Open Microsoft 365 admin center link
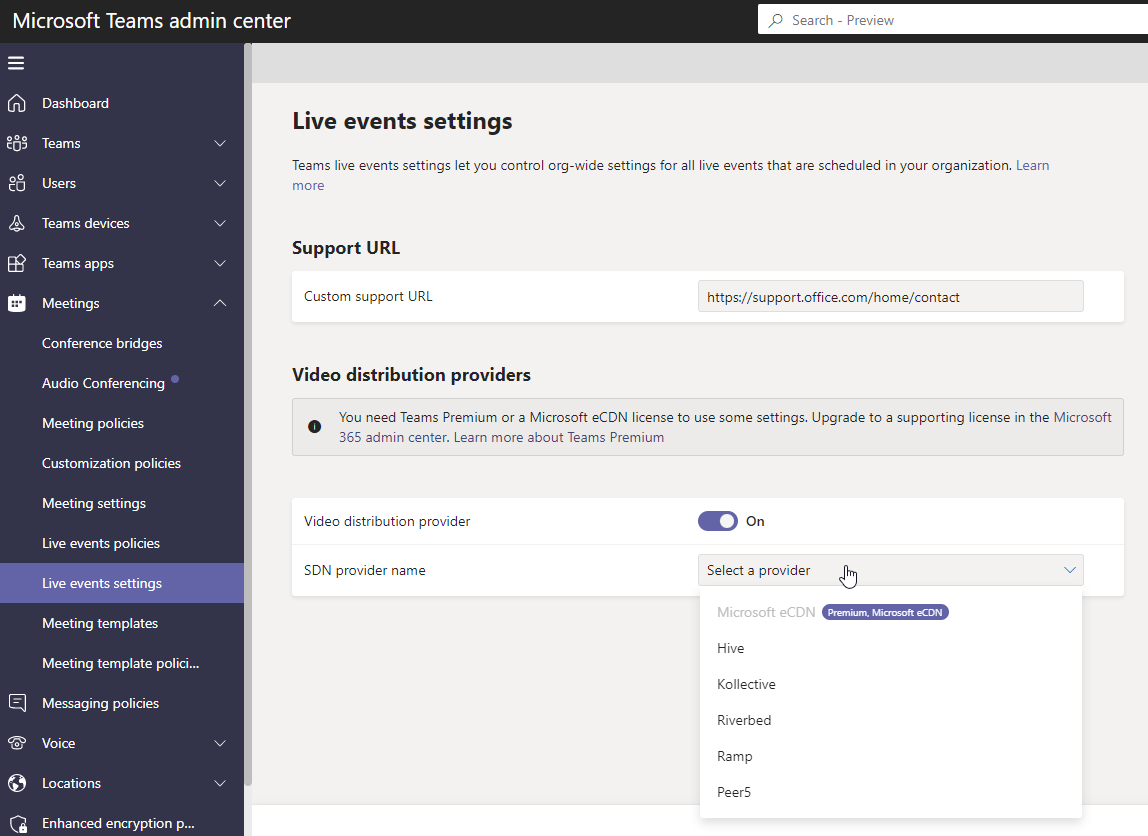 point(1082,417)
